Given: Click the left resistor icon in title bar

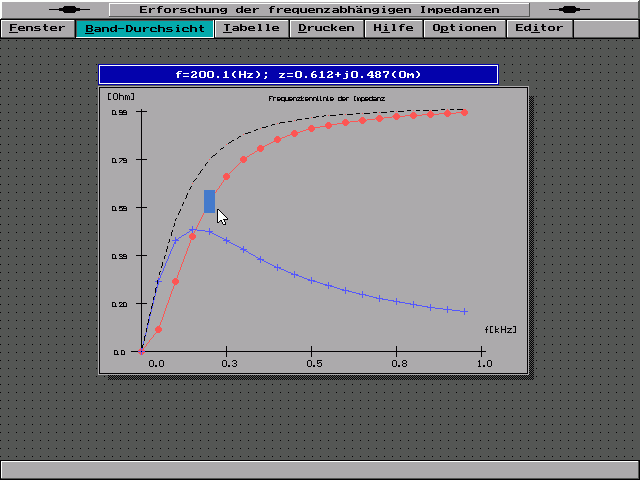Looking at the screenshot, I should pos(76,9).
